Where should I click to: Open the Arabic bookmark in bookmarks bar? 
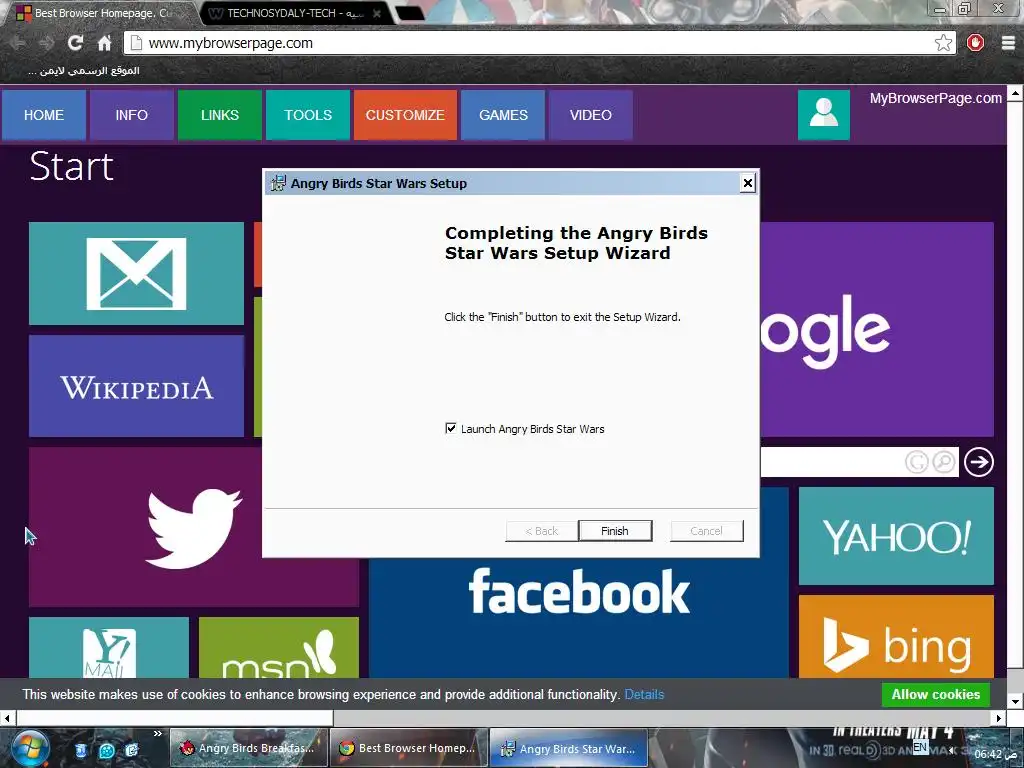click(83, 71)
